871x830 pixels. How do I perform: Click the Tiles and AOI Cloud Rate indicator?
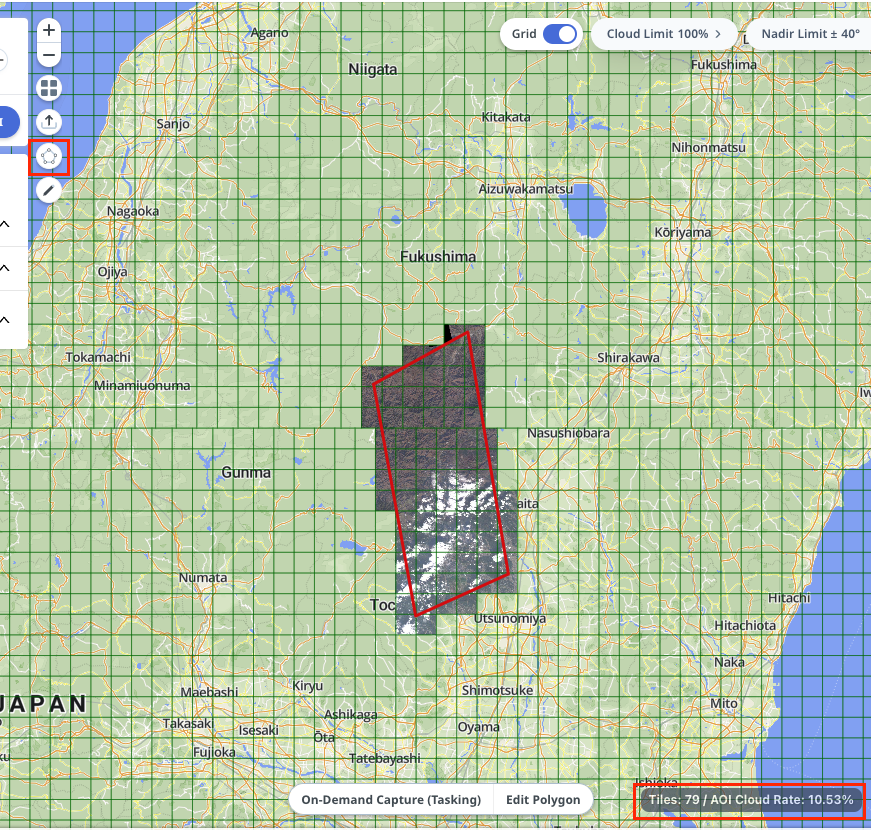coord(750,800)
